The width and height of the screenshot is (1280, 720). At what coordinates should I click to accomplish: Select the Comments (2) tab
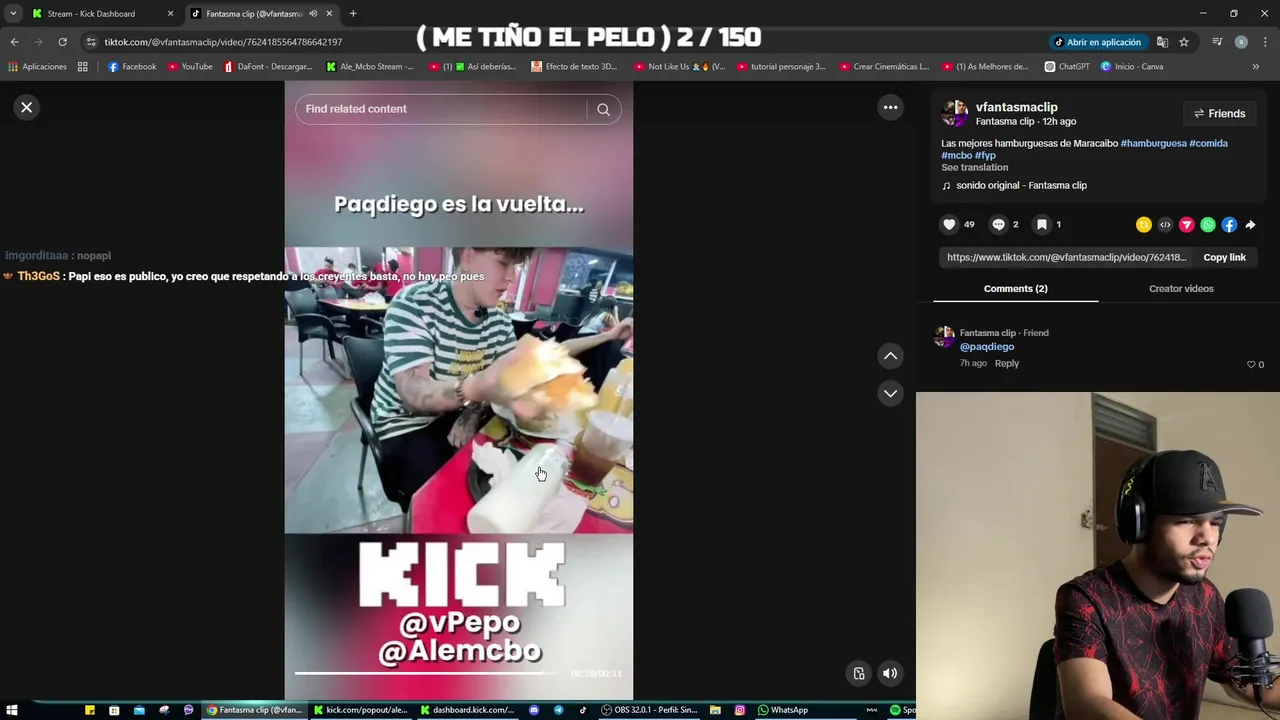point(1015,289)
